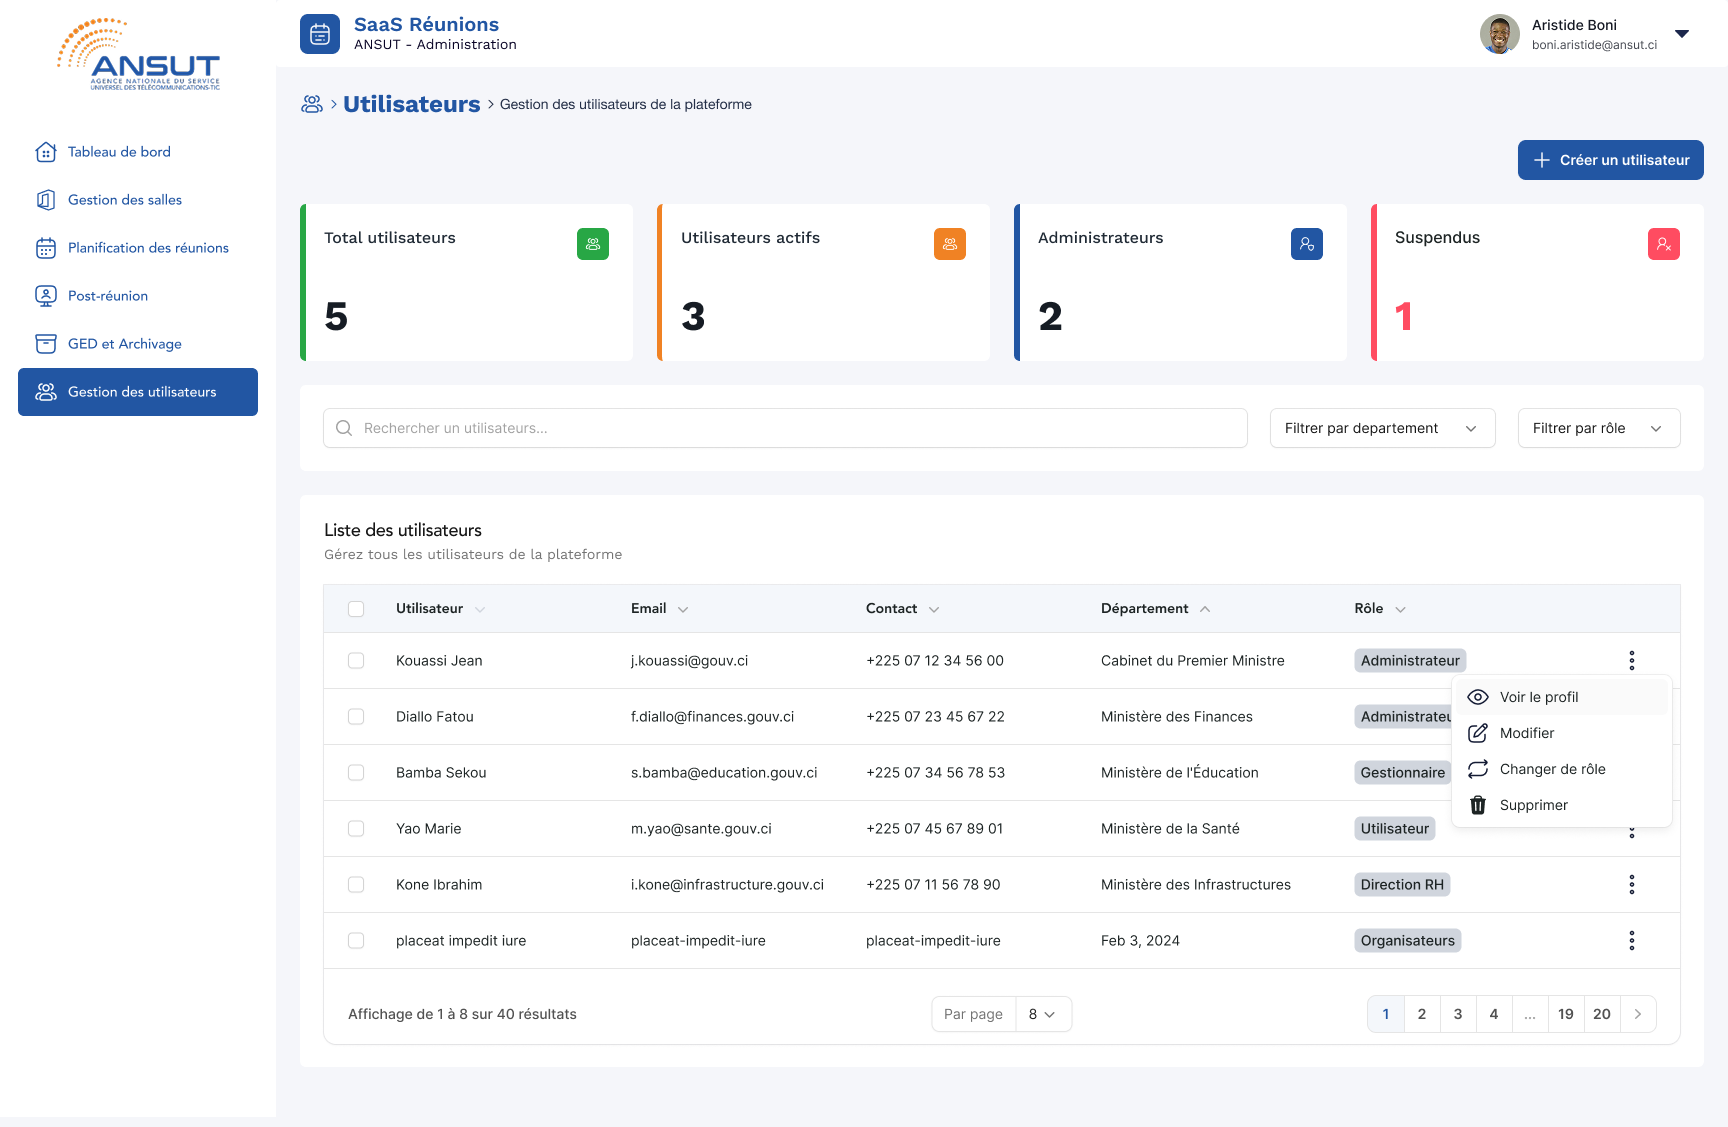Click email j.kouassi@gouv.ci
The image size is (1728, 1127).
click(690, 661)
